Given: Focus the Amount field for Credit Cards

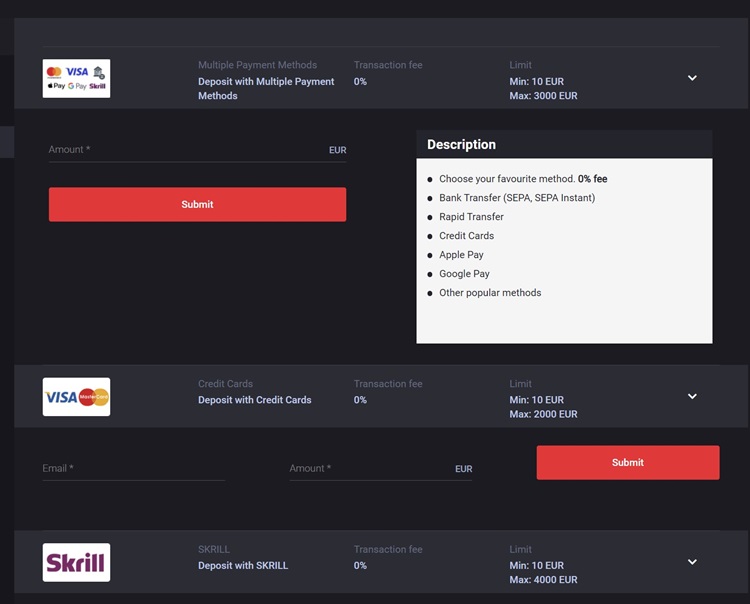Looking at the screenshot, I should coord(380,469).
